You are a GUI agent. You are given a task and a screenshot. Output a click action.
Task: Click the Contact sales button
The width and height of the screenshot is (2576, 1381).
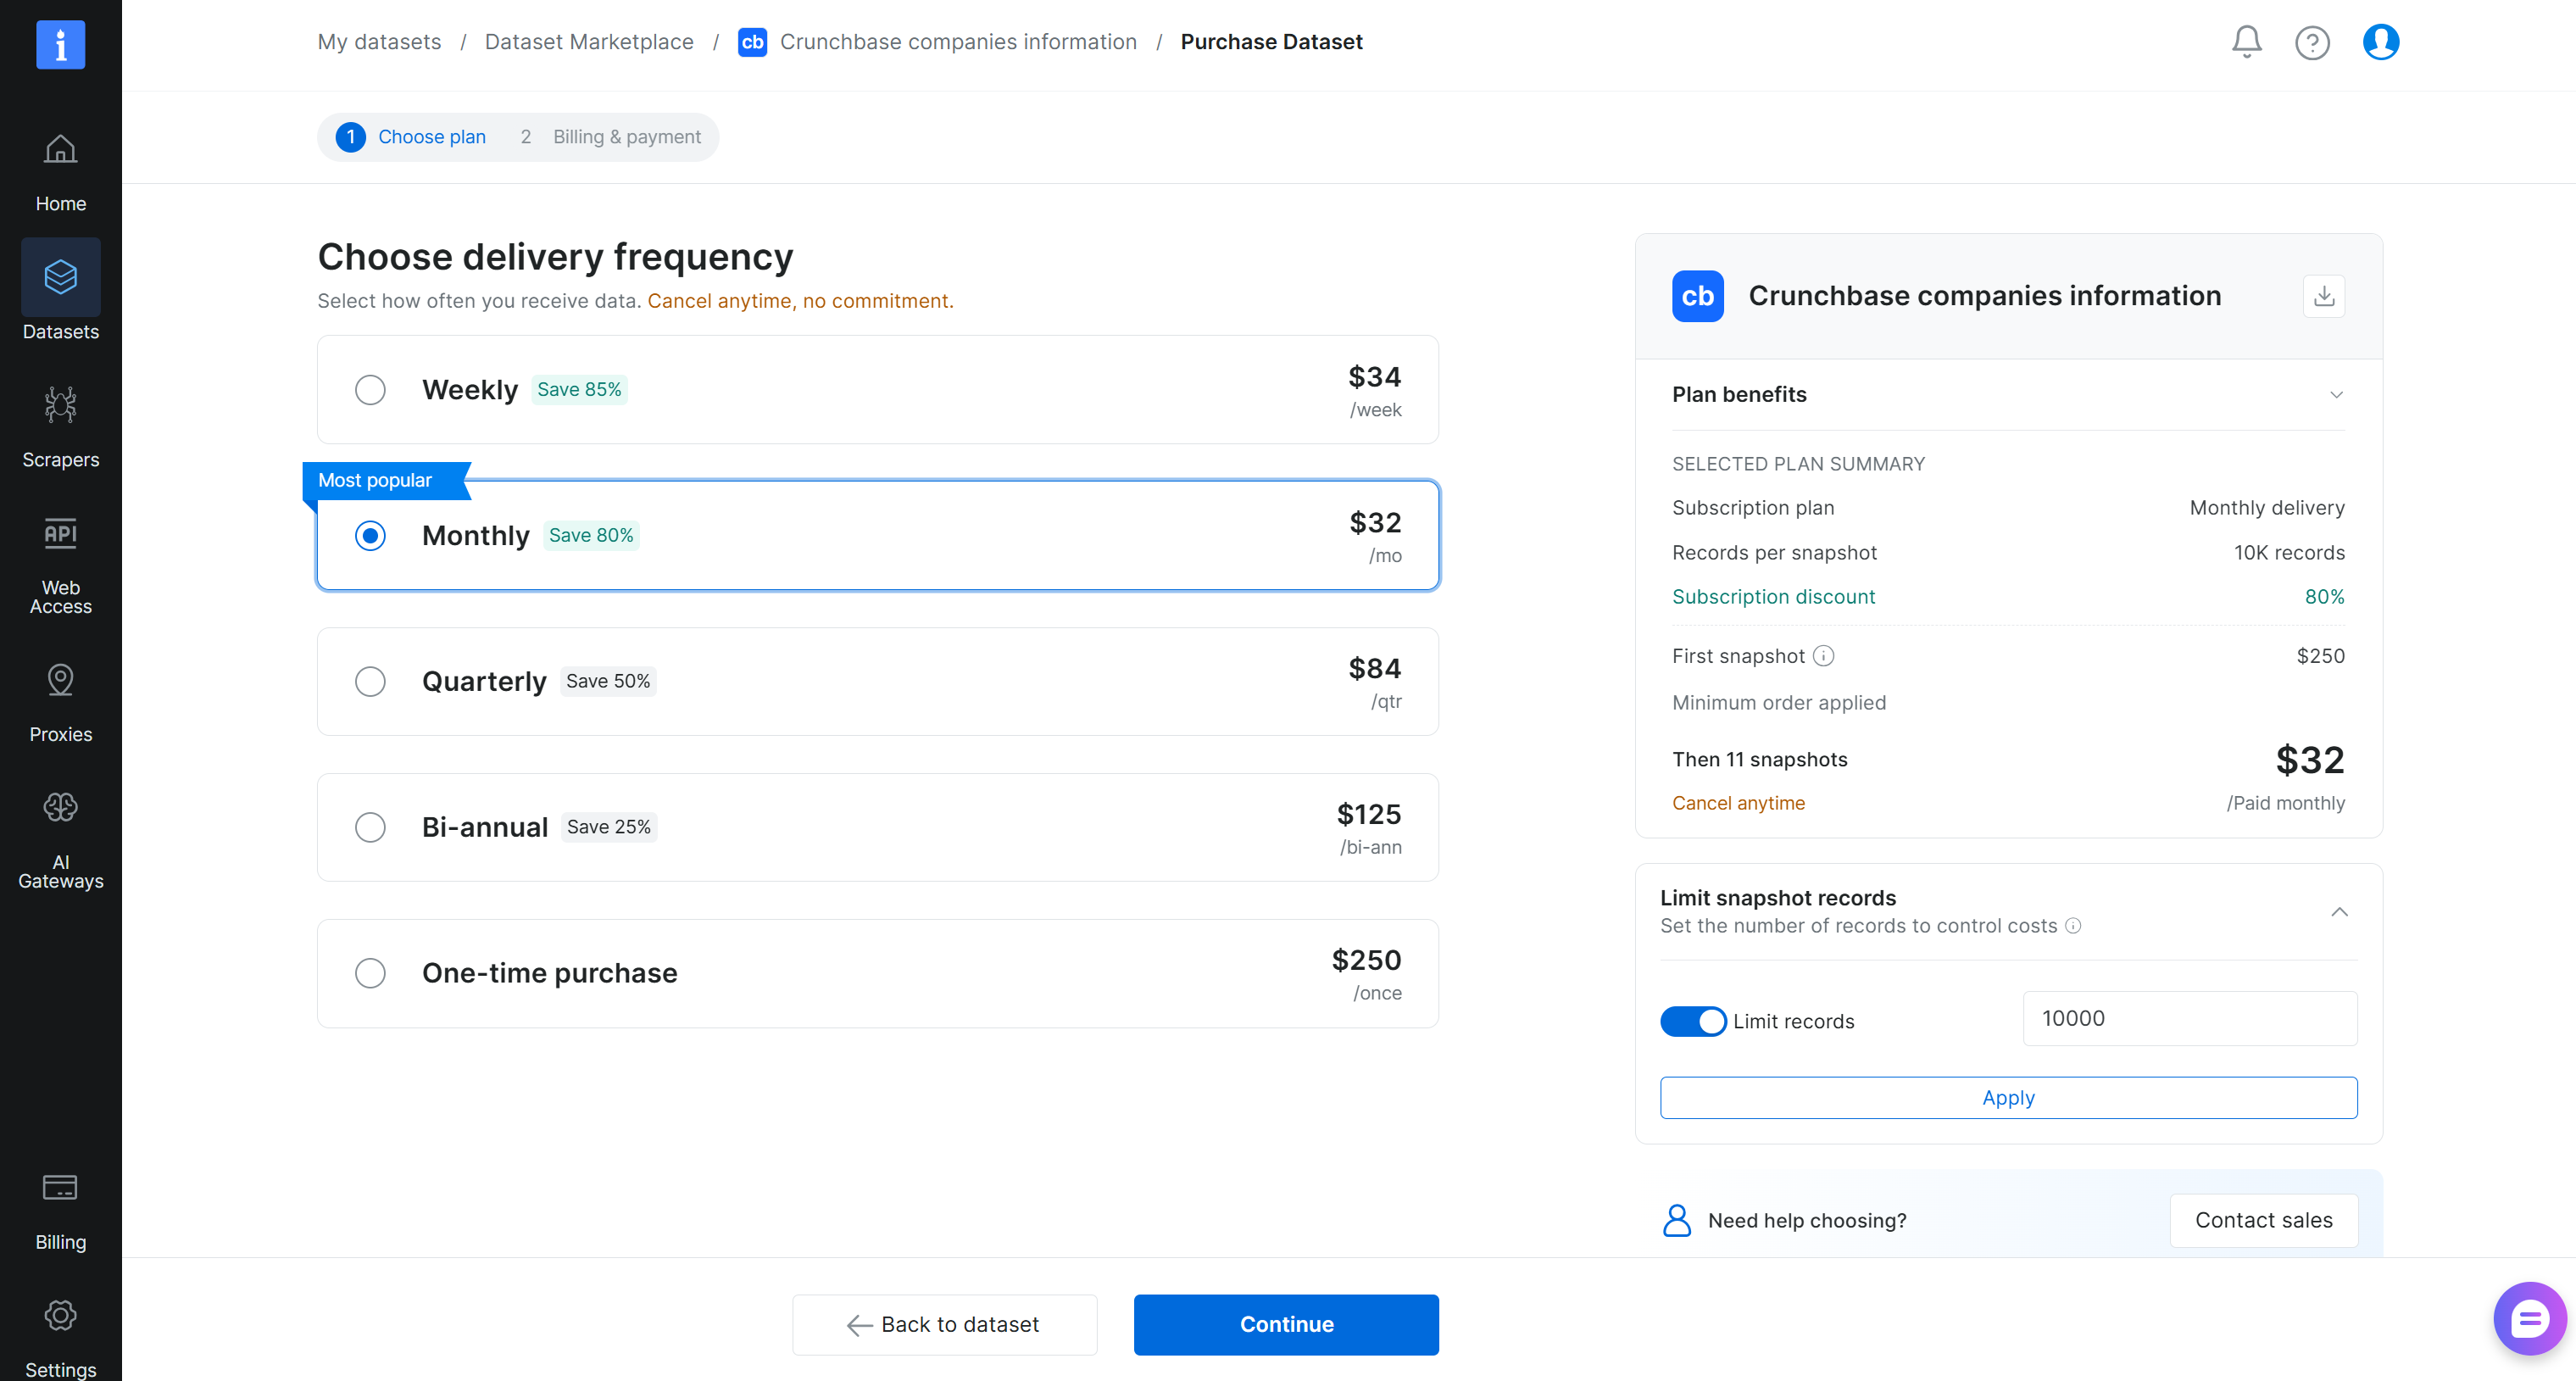[x=2263, y=1220]
